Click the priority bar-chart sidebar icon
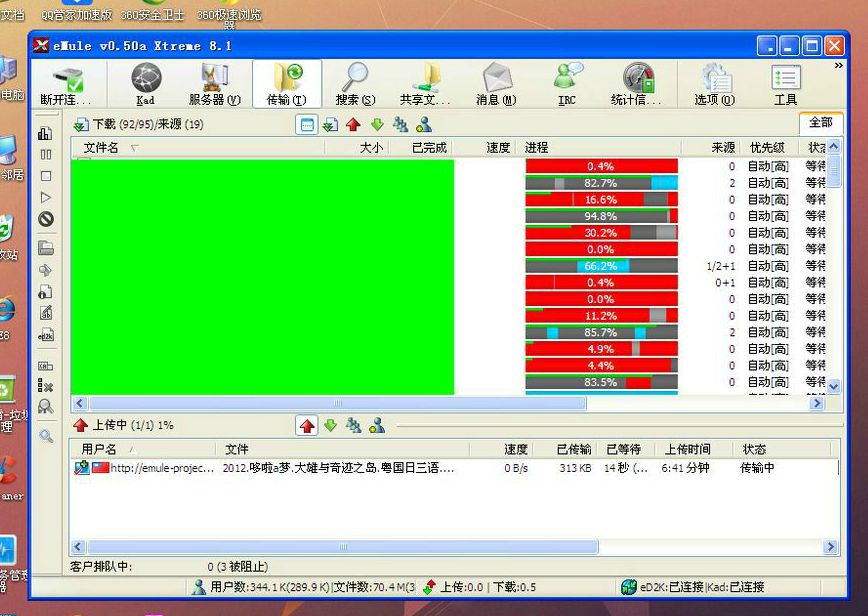Image resolution: width=868 pixels, height=616 pixels. (x=45, y=133)
